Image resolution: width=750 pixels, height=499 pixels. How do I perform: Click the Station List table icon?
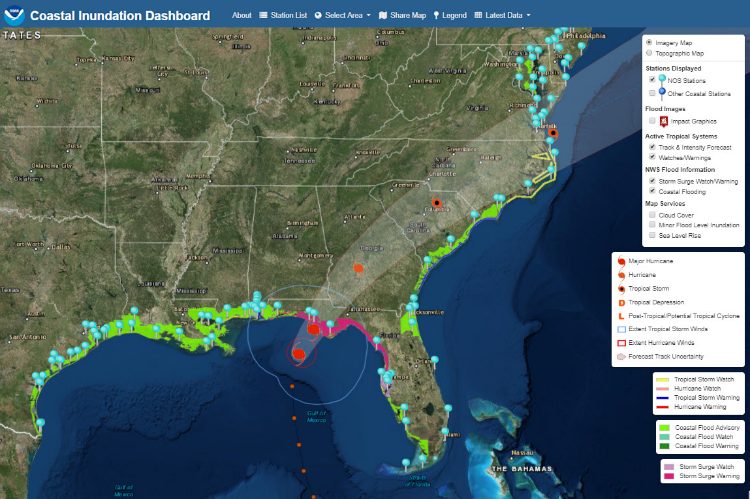[263, 15]
